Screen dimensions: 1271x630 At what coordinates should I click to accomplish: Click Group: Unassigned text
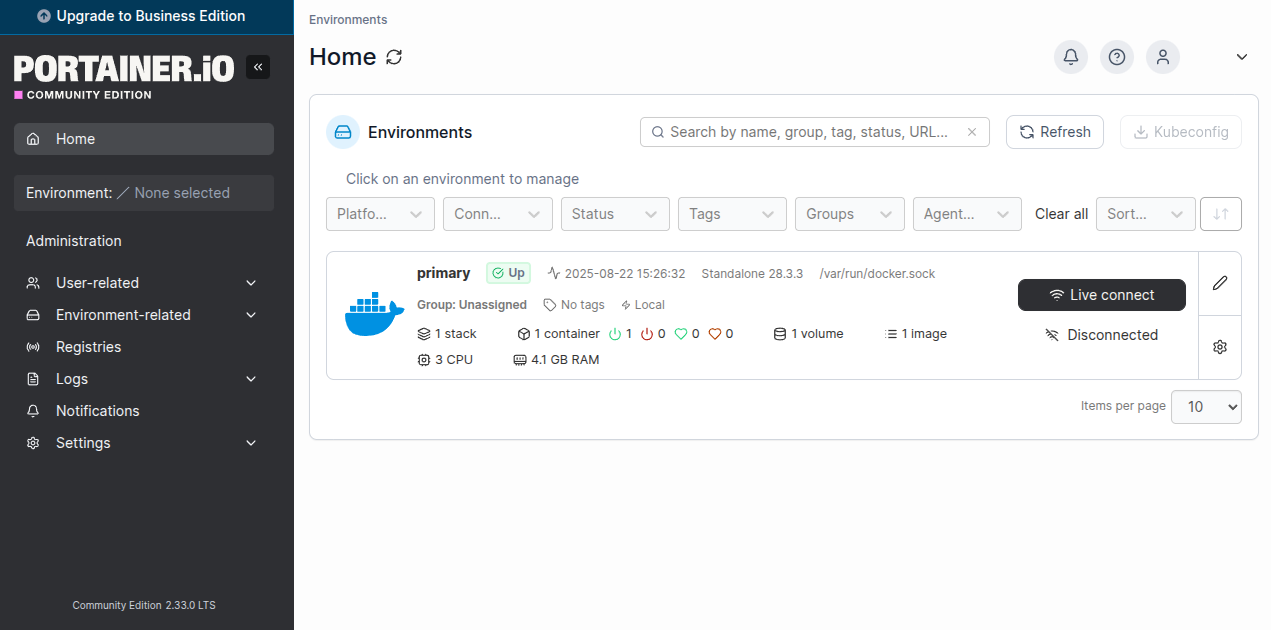point(472,305)
